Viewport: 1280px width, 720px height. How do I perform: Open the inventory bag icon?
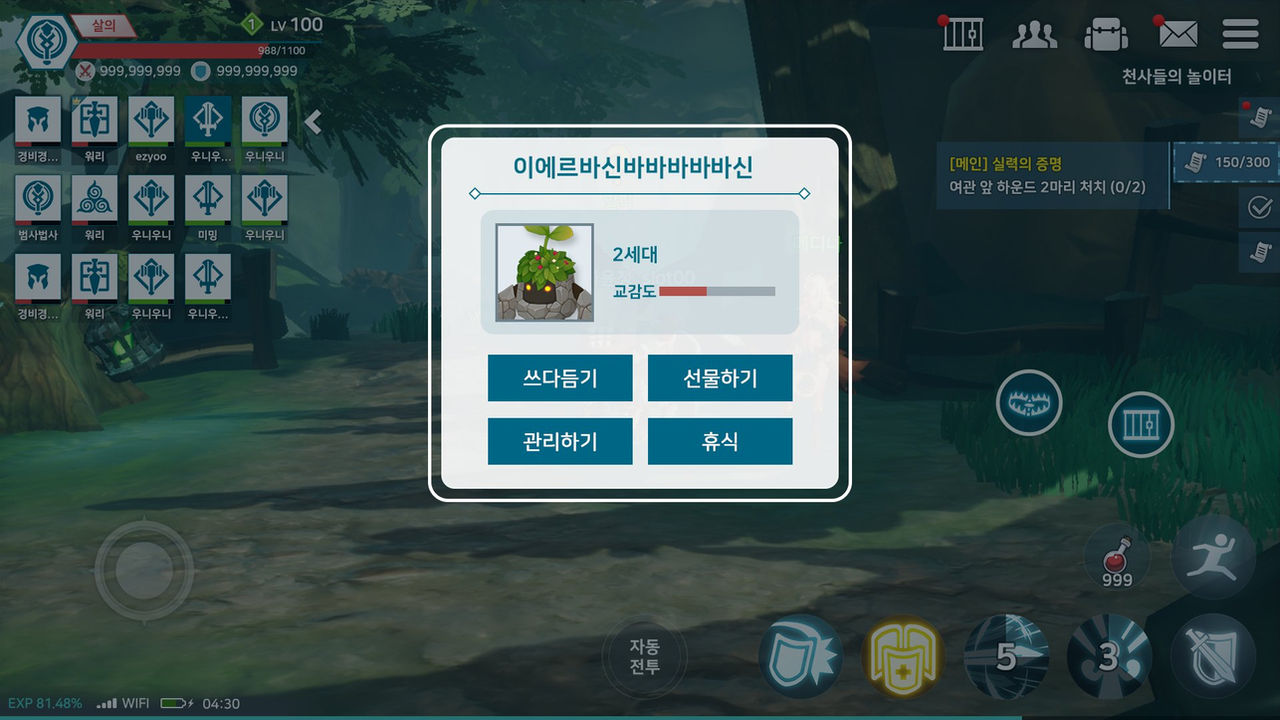click(x=1106, y=34)
